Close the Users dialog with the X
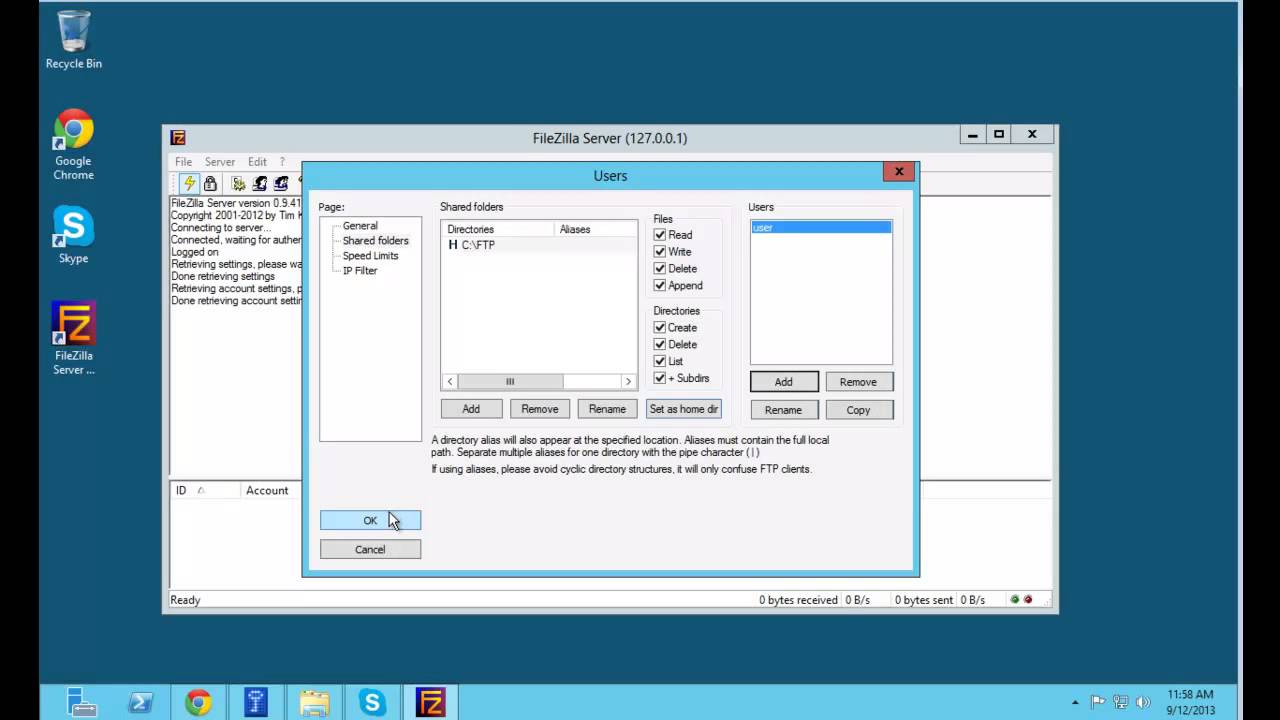1280x720 pixels. coord(898,172)
